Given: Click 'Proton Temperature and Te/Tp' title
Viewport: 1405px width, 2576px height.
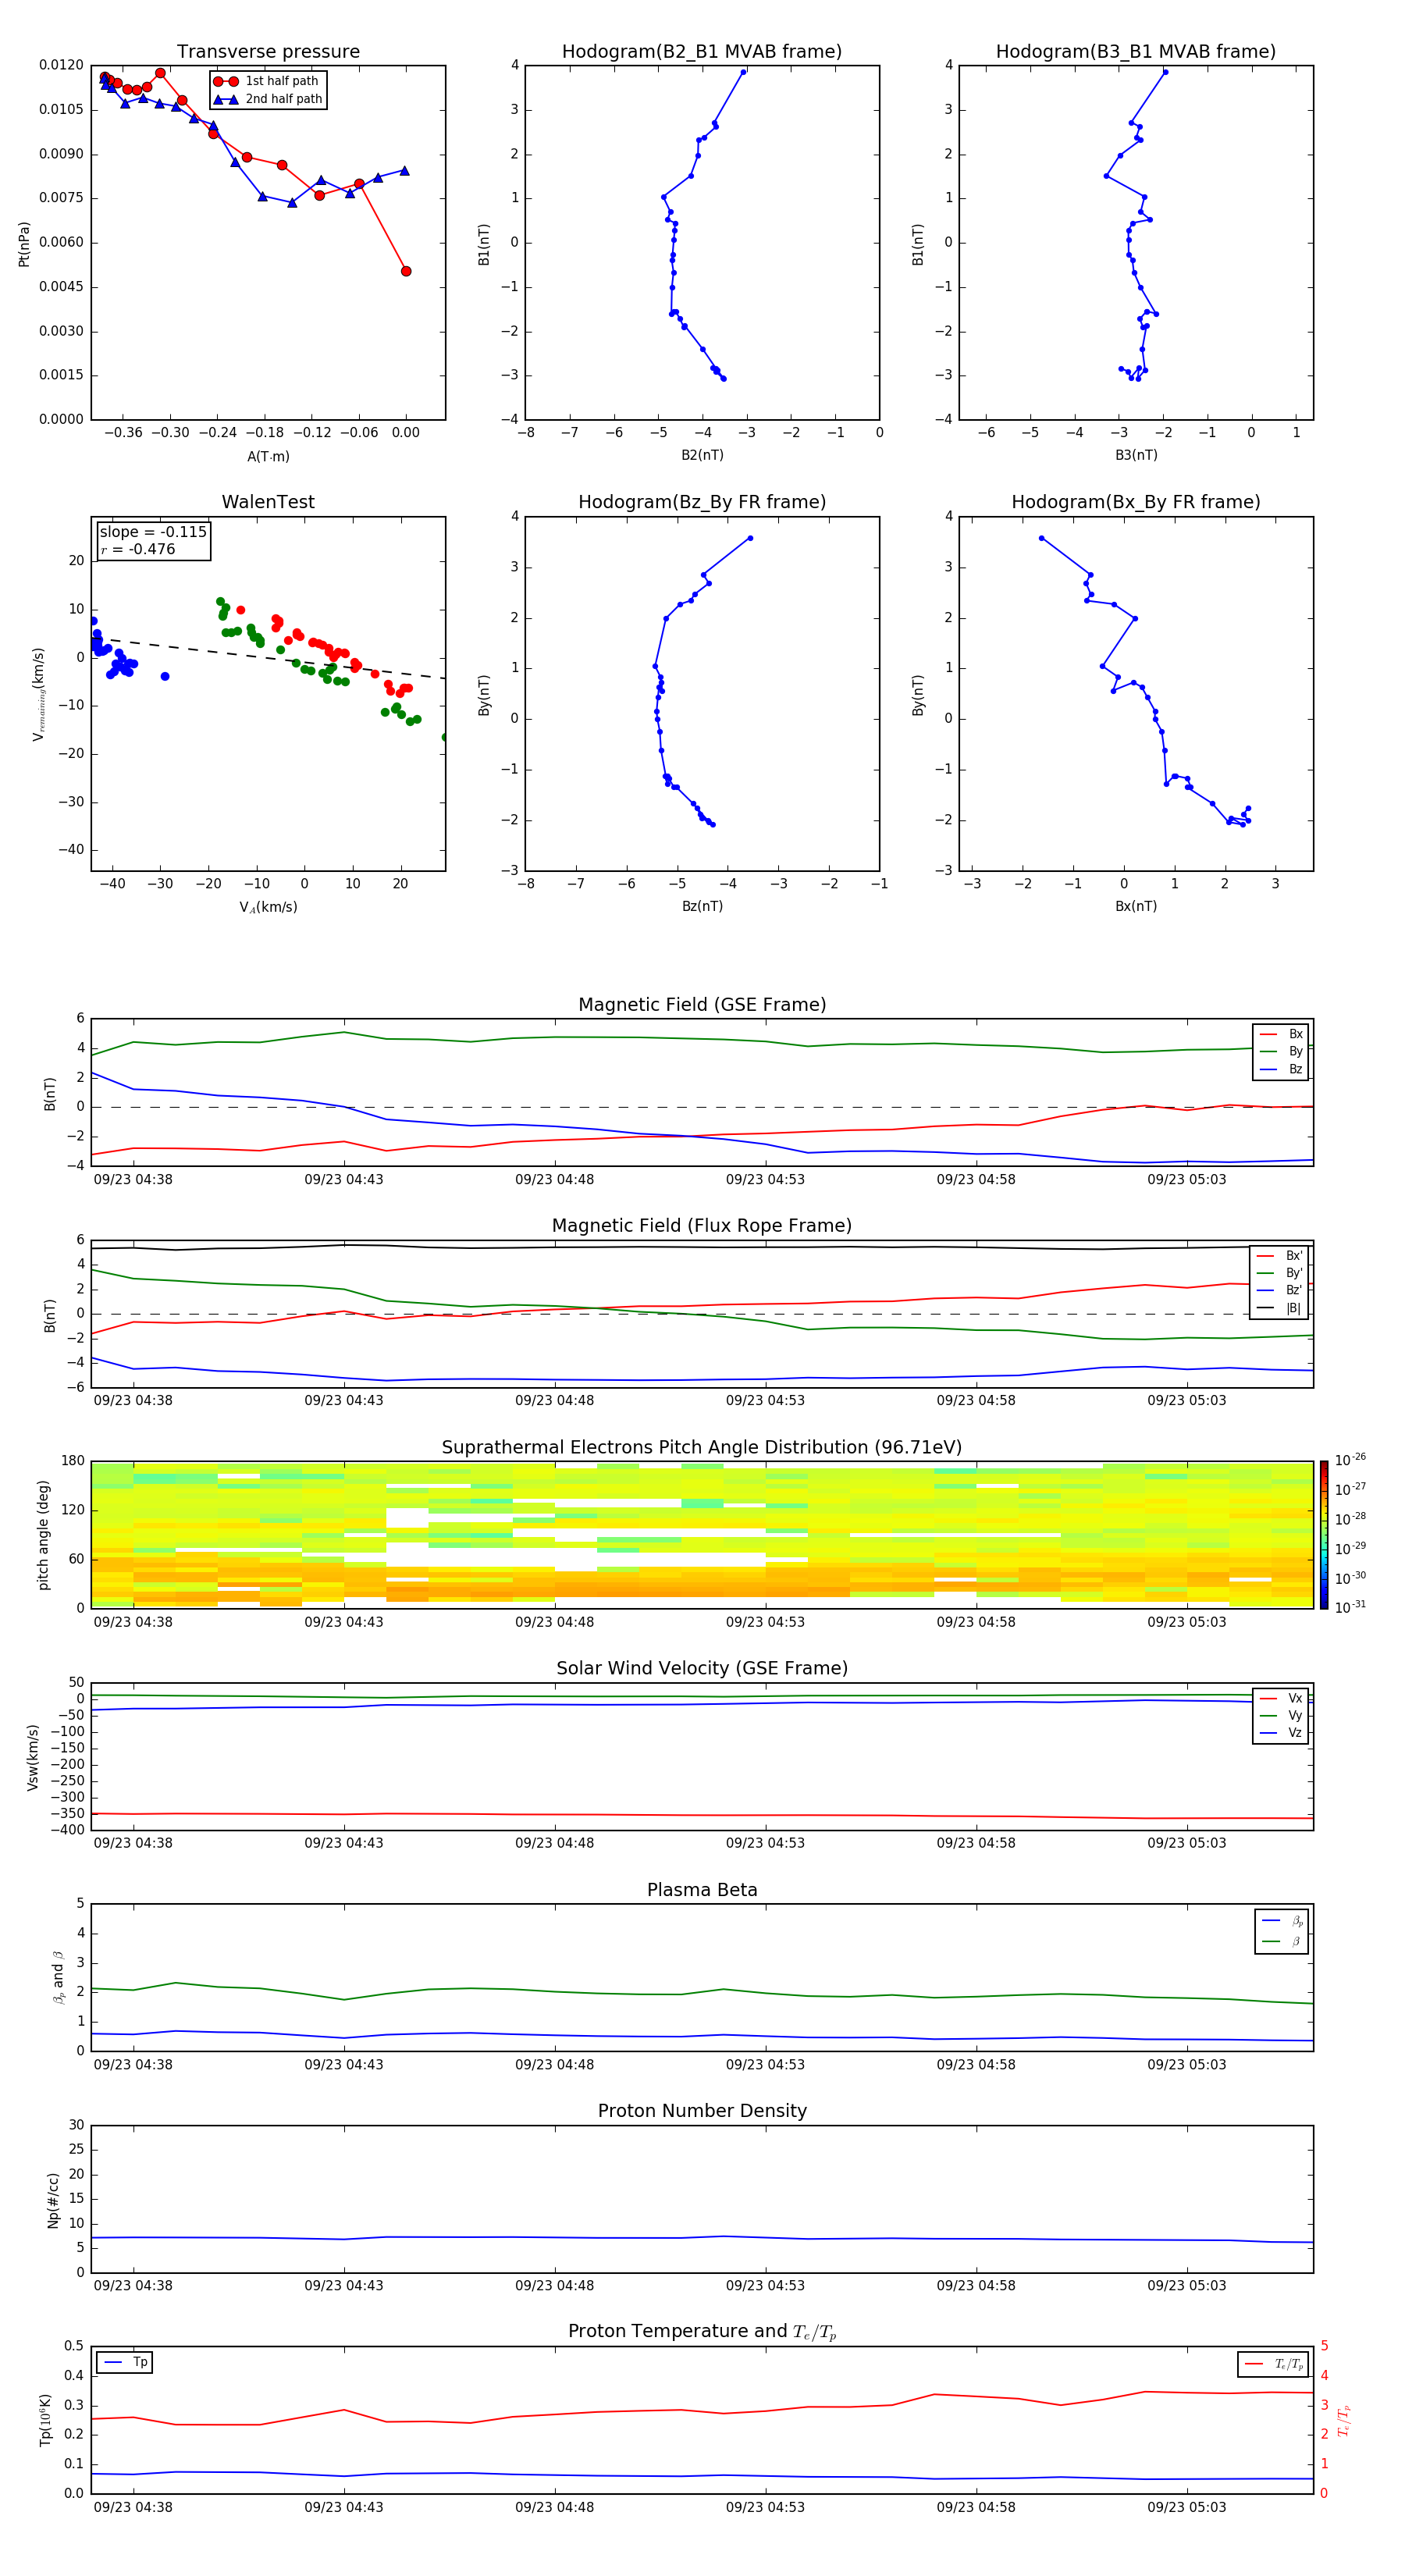Looking at the screenshot, I should pos(702,2332).
